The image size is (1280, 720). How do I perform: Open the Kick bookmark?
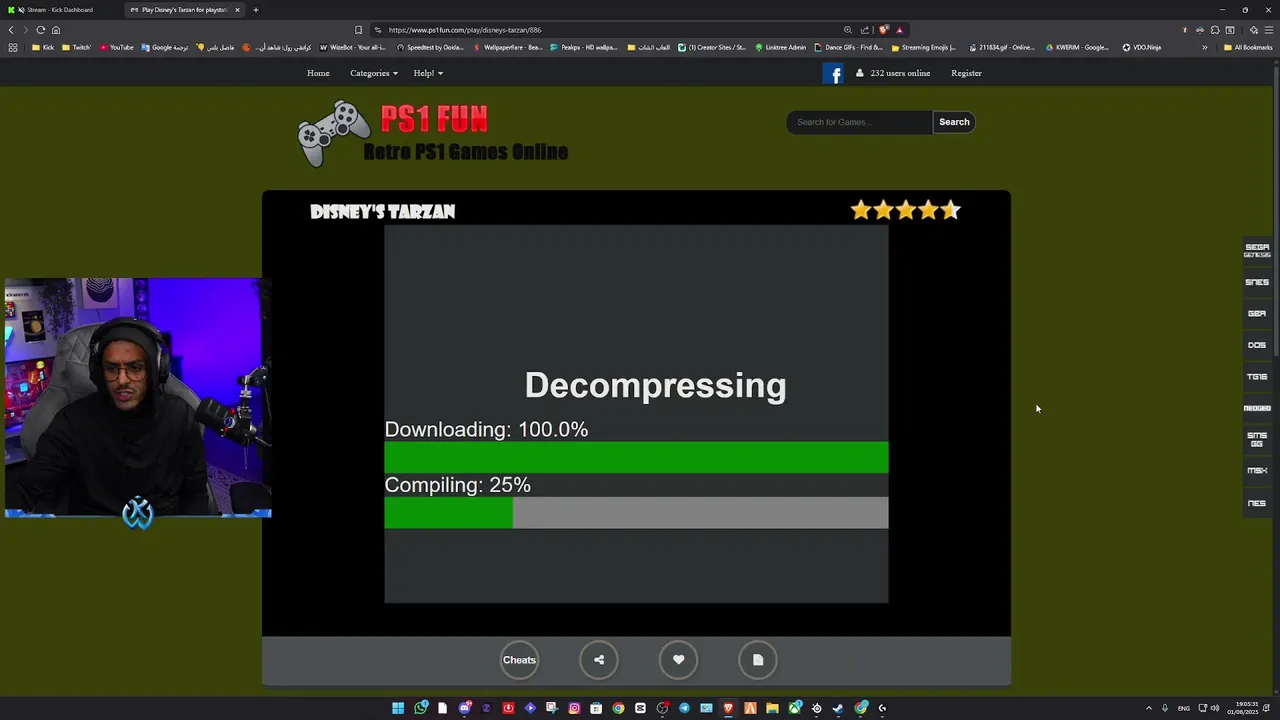[x=43, y=47]
